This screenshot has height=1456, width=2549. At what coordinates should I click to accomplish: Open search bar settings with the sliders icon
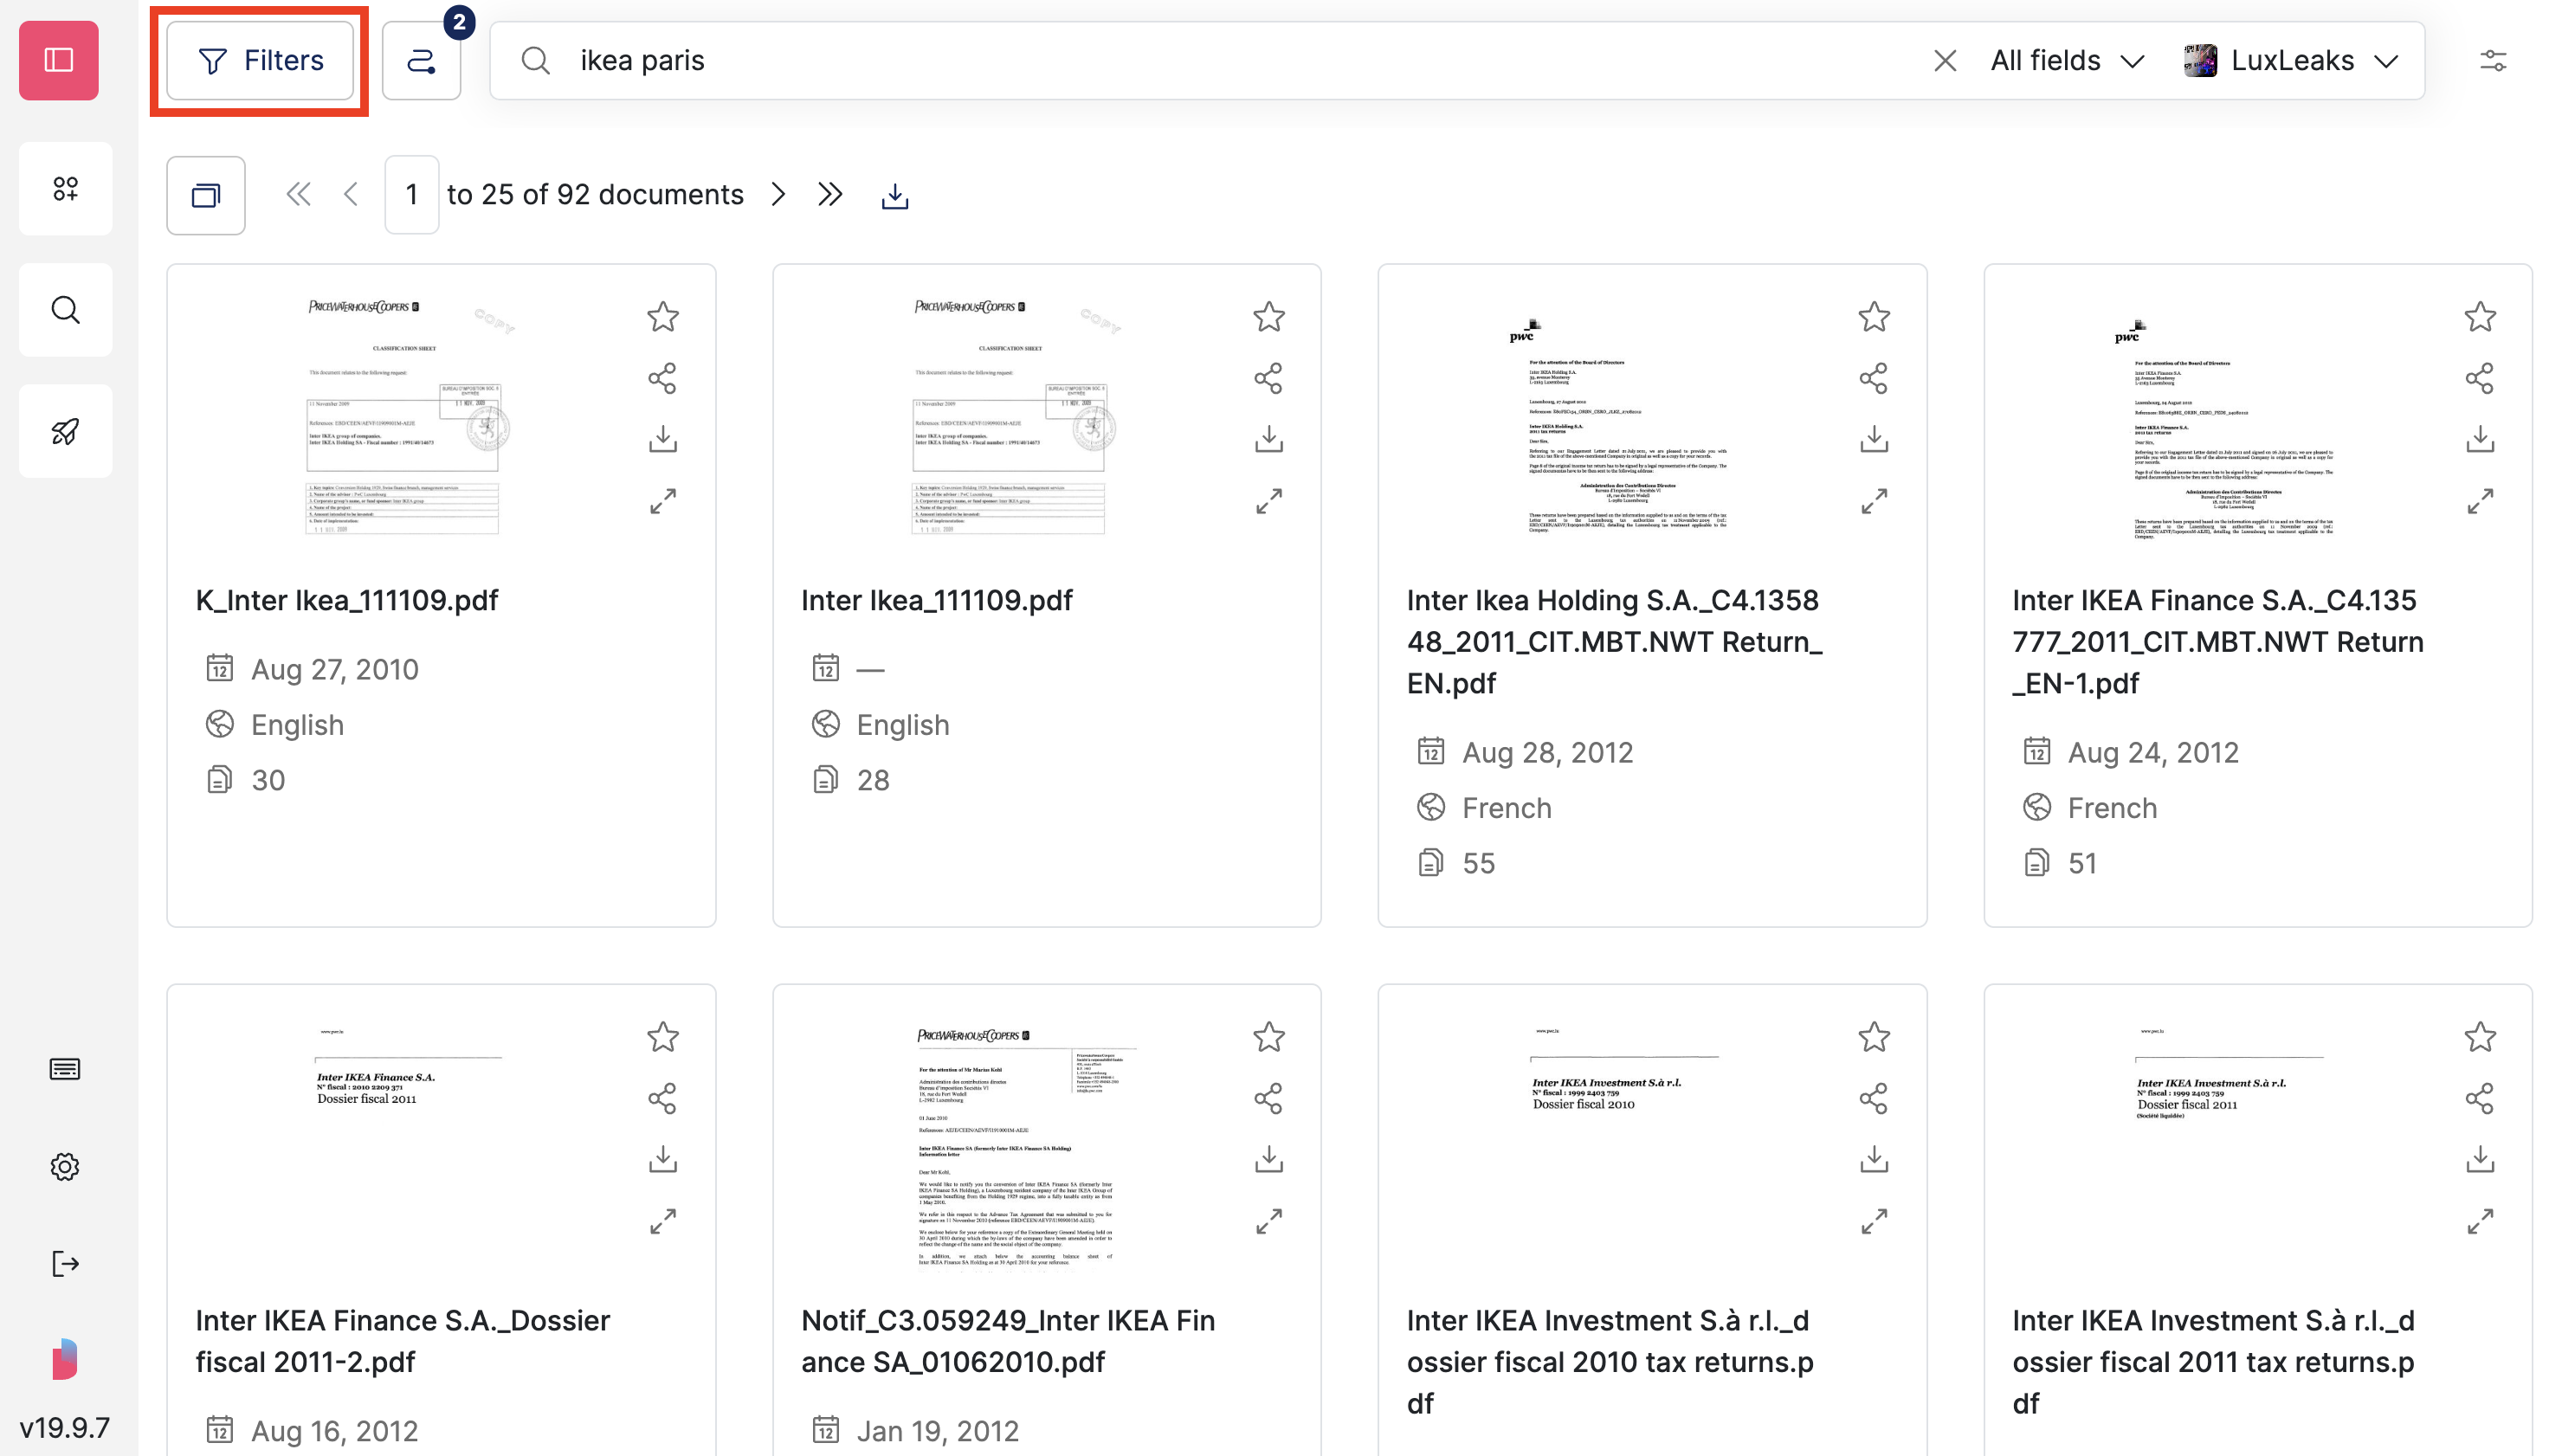click(x=2494, y=60)
